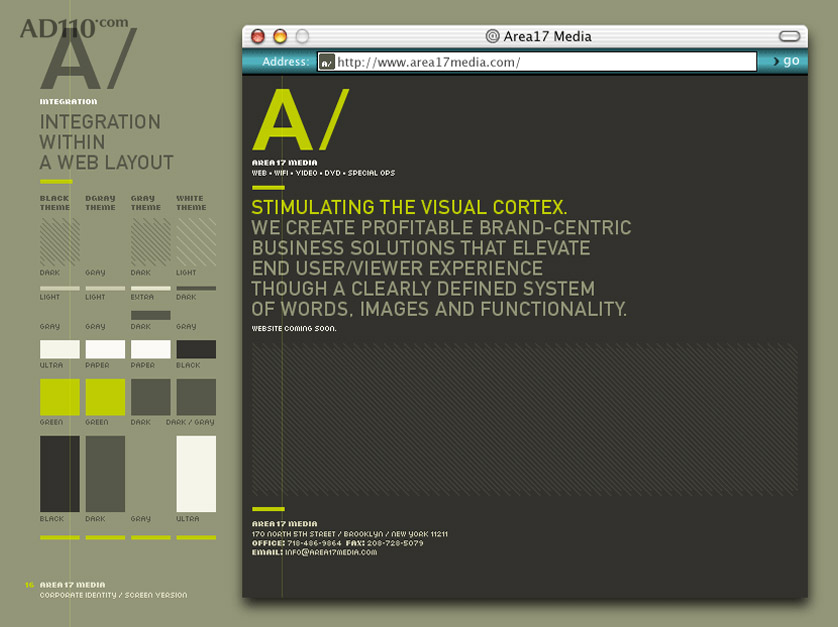Choose the tall Ultra white swatch in White Theme
838x627 pixels.
point(196,473)
